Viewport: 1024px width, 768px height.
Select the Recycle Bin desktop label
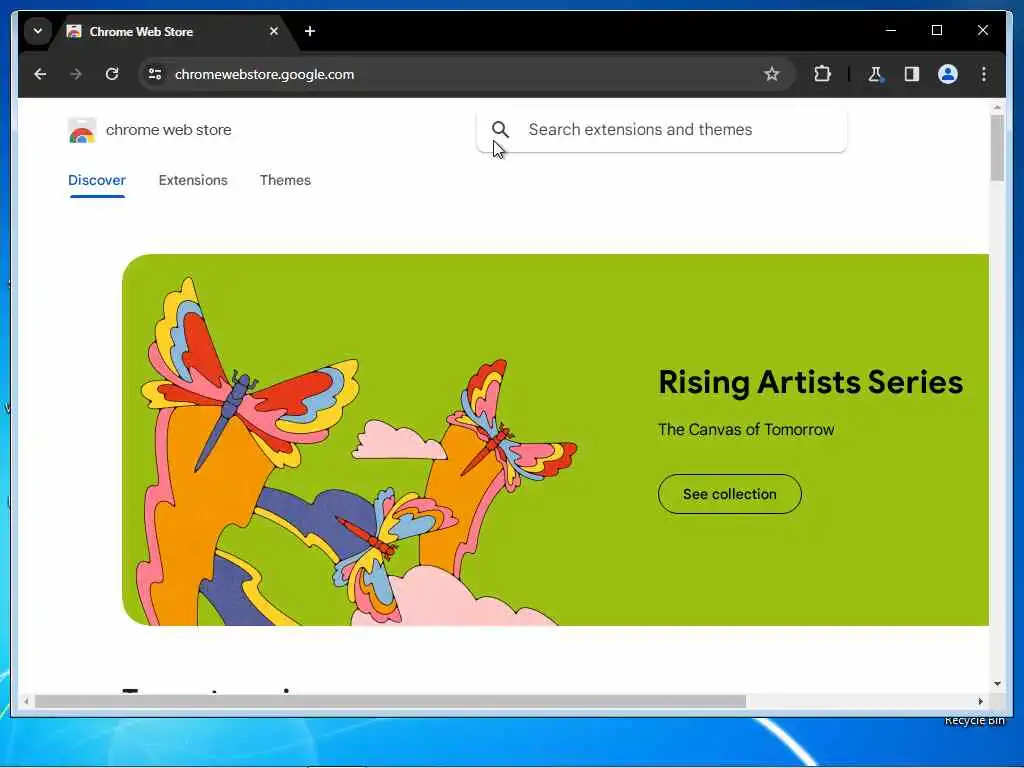tap(974, 721)
